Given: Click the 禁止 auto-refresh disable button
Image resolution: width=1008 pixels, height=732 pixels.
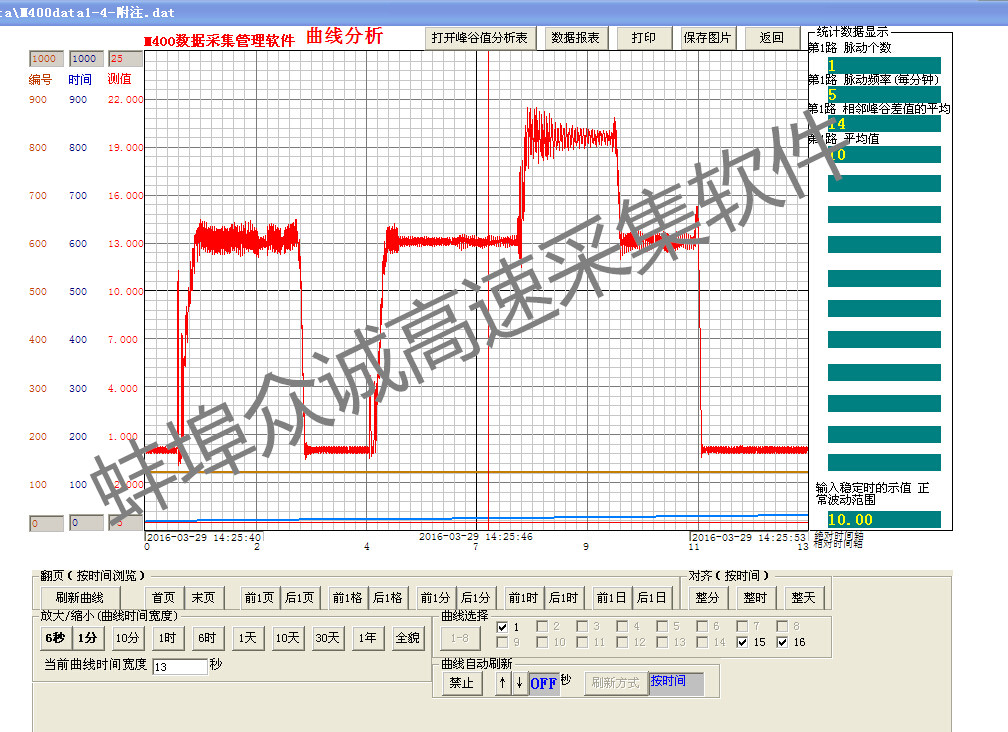Looking at the screenshot, I should (x=461, y=683).
